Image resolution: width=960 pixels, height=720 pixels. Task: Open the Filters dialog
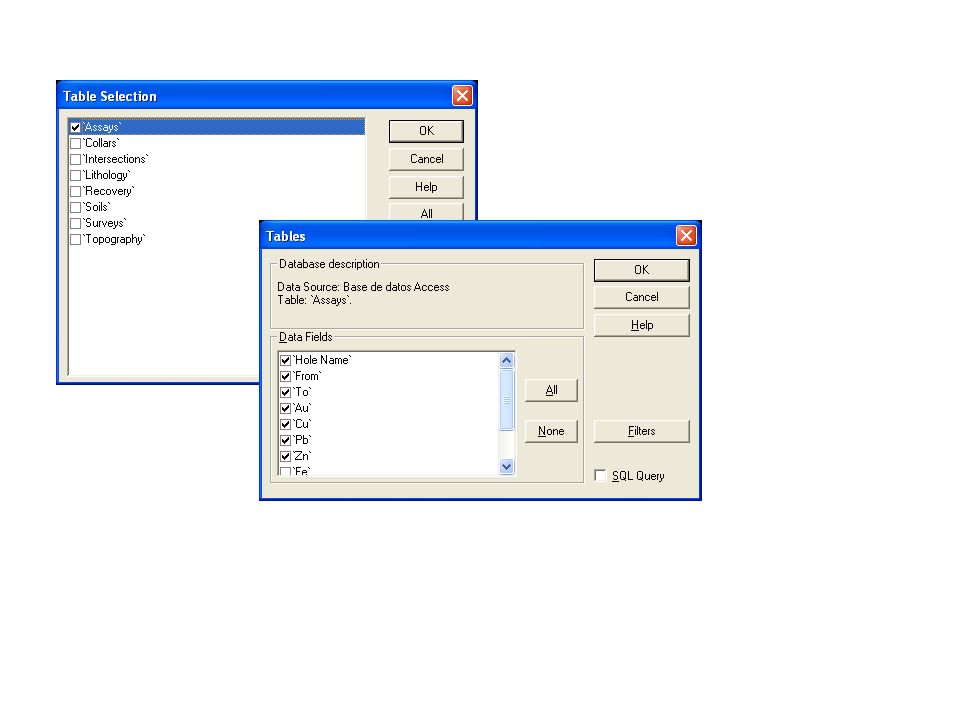642,432
